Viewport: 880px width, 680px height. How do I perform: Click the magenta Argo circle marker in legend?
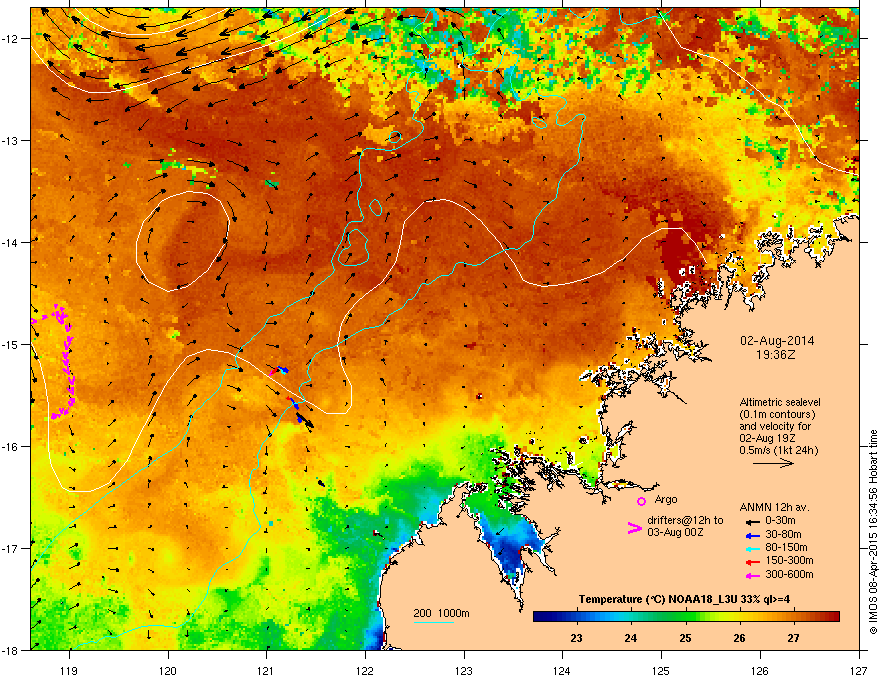[x=641, y=501]
